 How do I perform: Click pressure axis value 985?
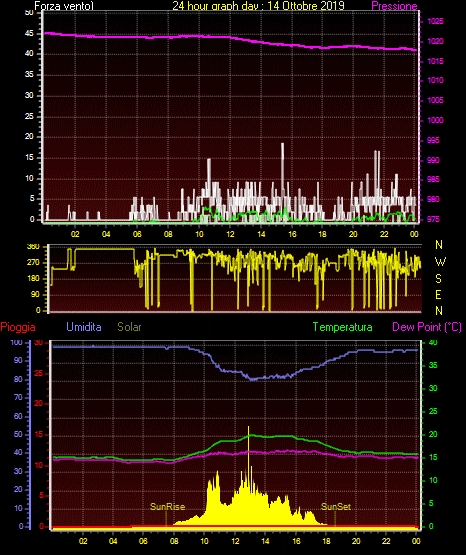433,179
